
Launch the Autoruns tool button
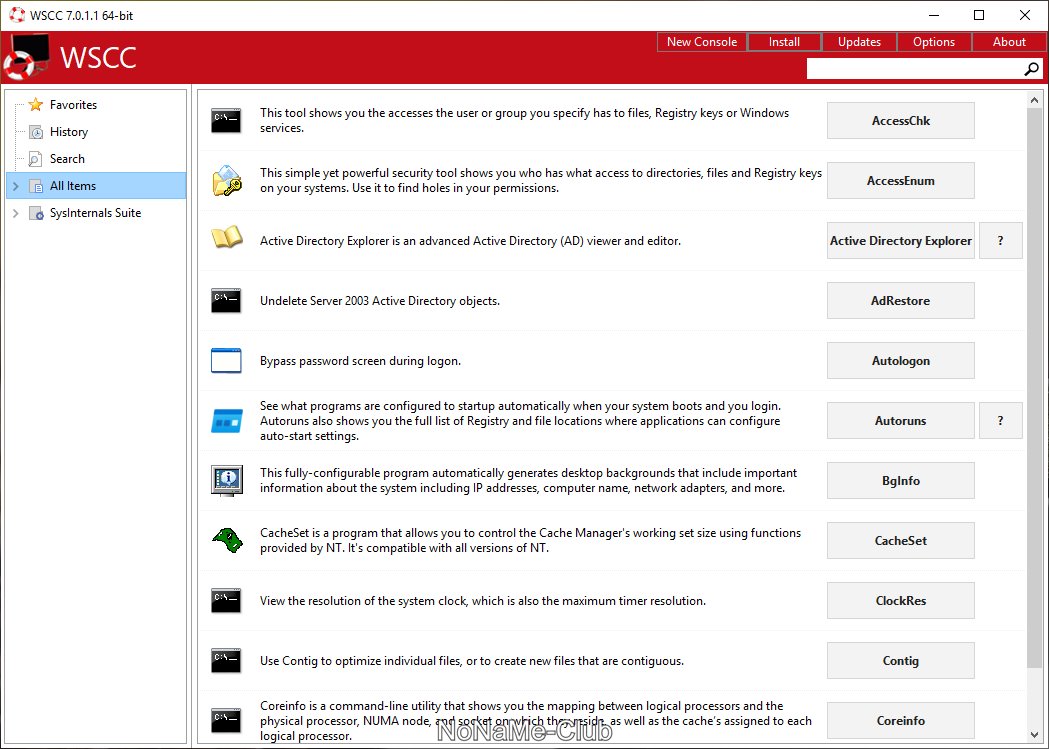(x=900, y=421)
